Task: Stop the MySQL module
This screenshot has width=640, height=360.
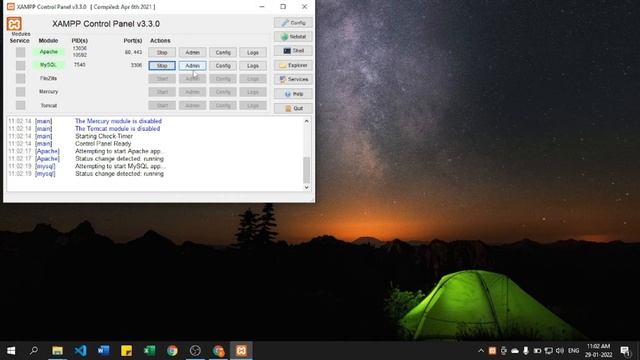Action: pyautogui.click(x=162, y=65)
